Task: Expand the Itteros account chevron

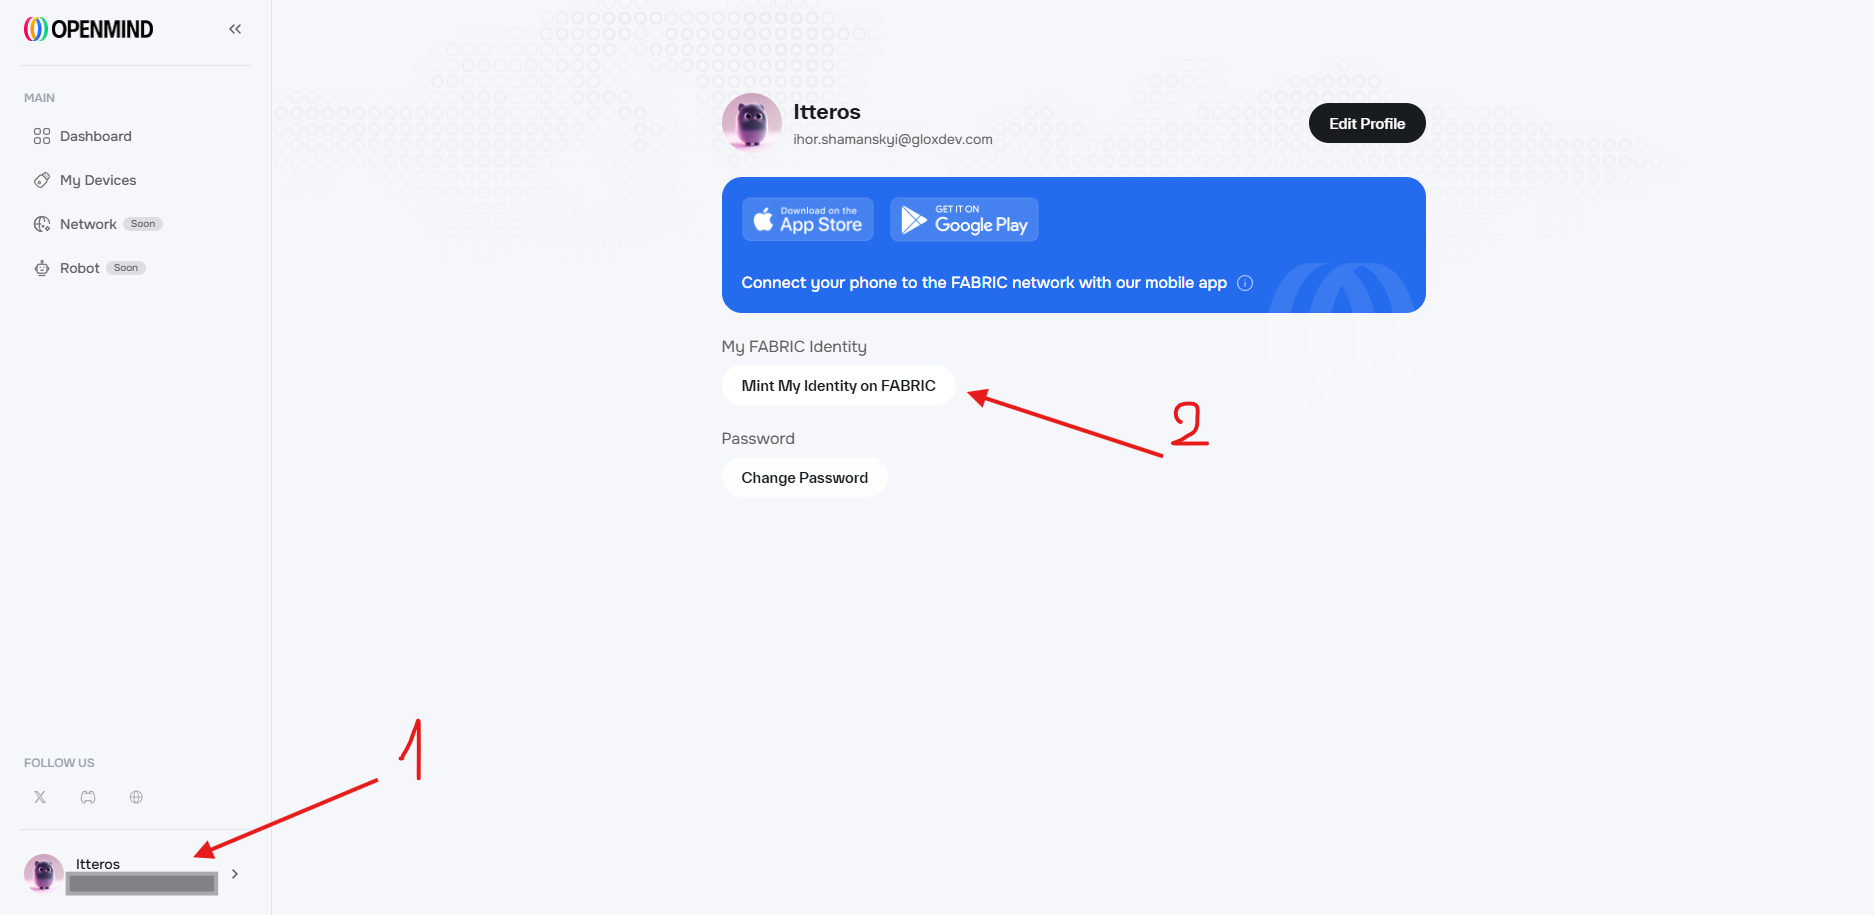Action: pos(235,874)
